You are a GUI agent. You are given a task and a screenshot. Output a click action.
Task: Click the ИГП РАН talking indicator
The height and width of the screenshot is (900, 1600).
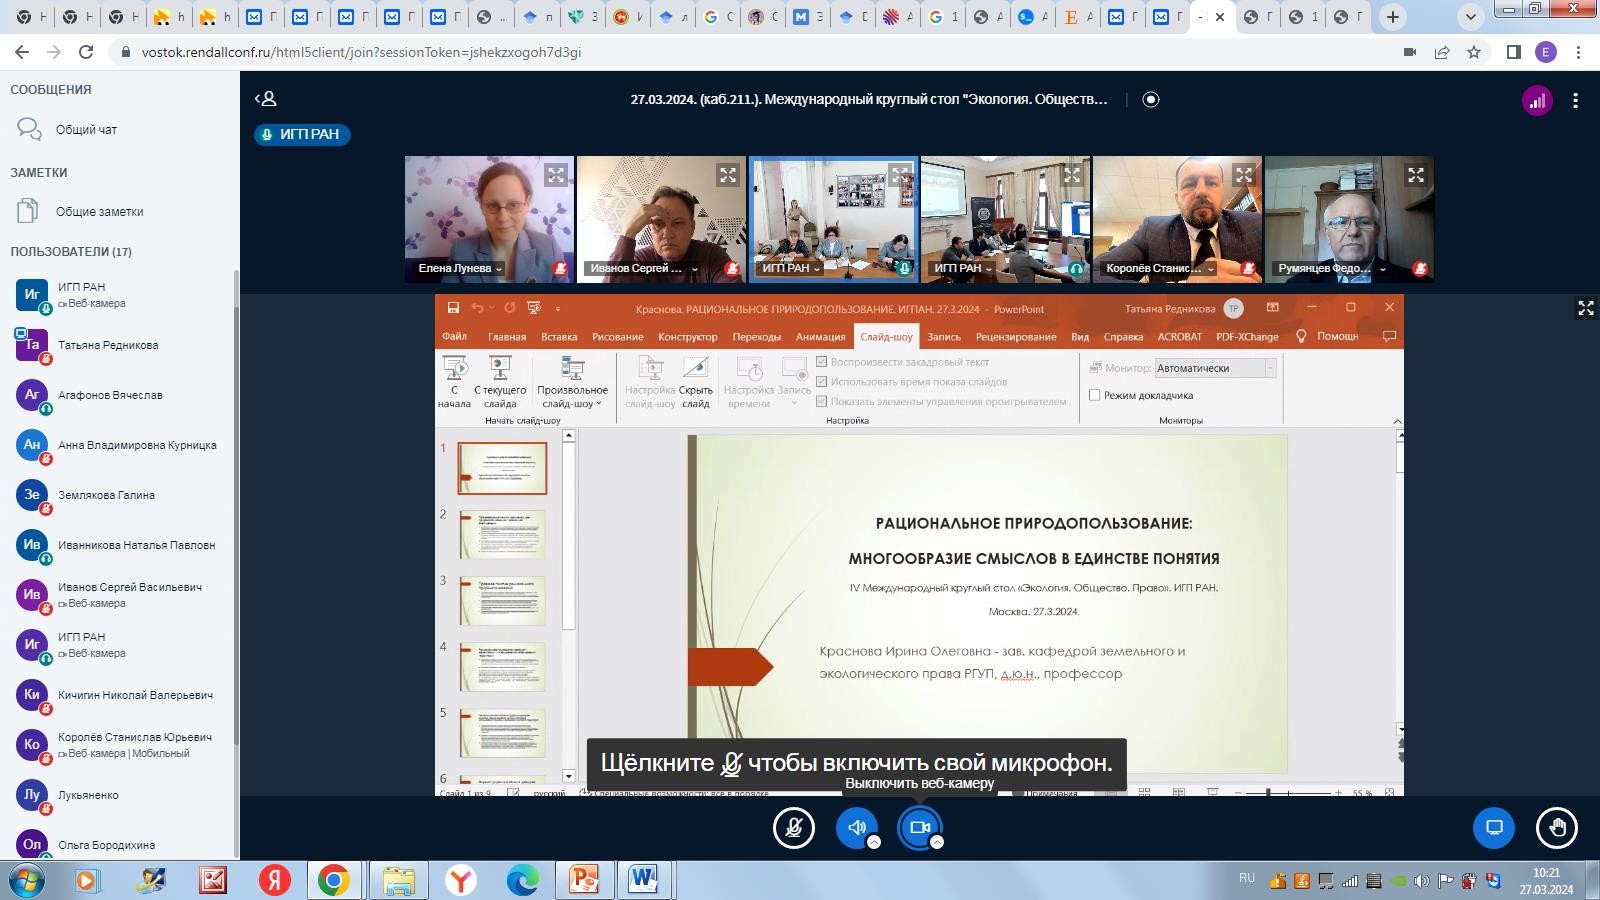[302, 134]
